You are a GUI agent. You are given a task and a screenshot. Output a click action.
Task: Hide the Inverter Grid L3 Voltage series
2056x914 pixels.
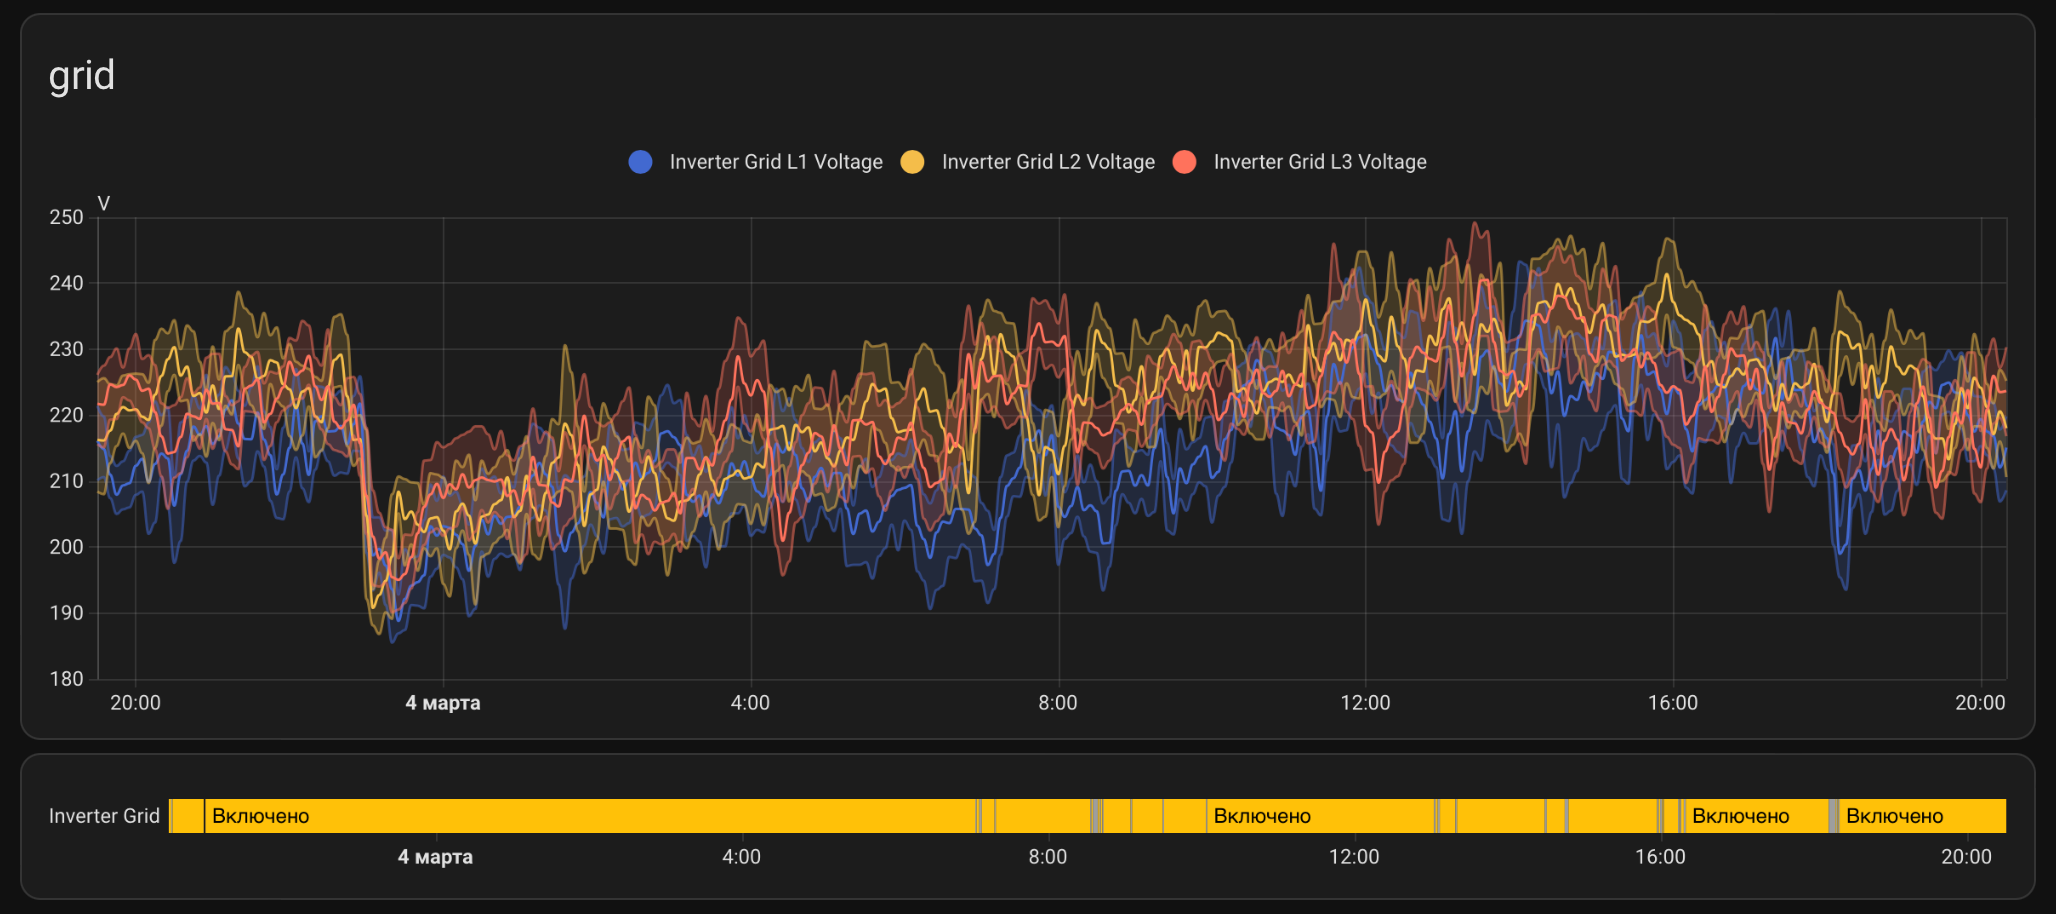[x=1320, y=162]
